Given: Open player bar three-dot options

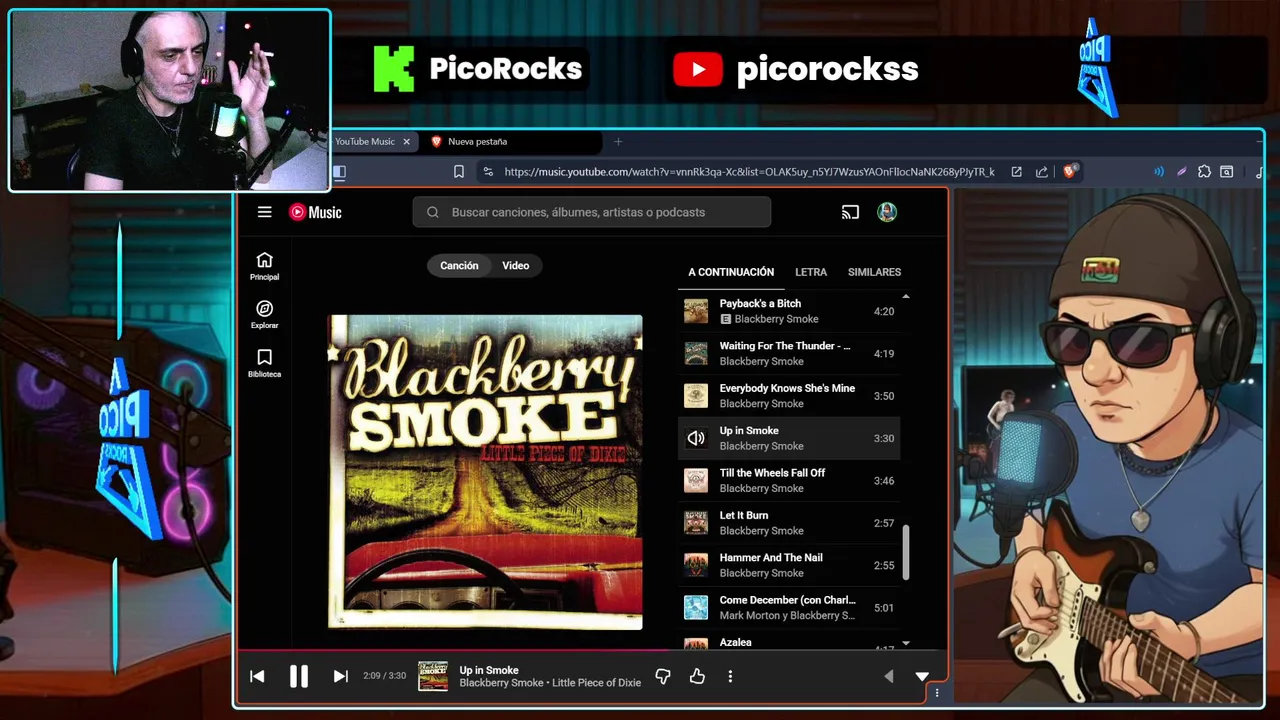Looking at the screenshot, I should click(730, 677).
